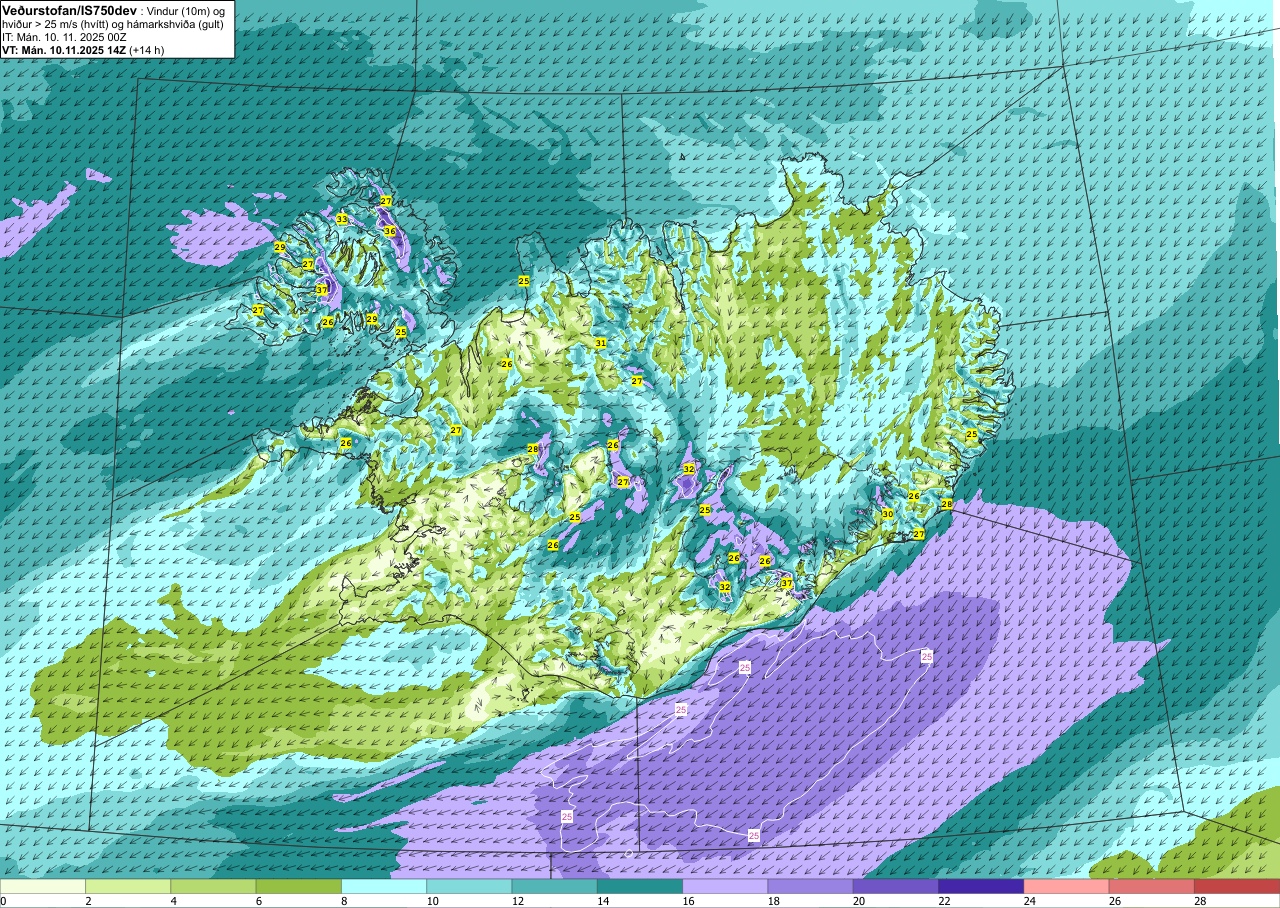Click the (+14 h) forecast offset text

coord(146,49)
